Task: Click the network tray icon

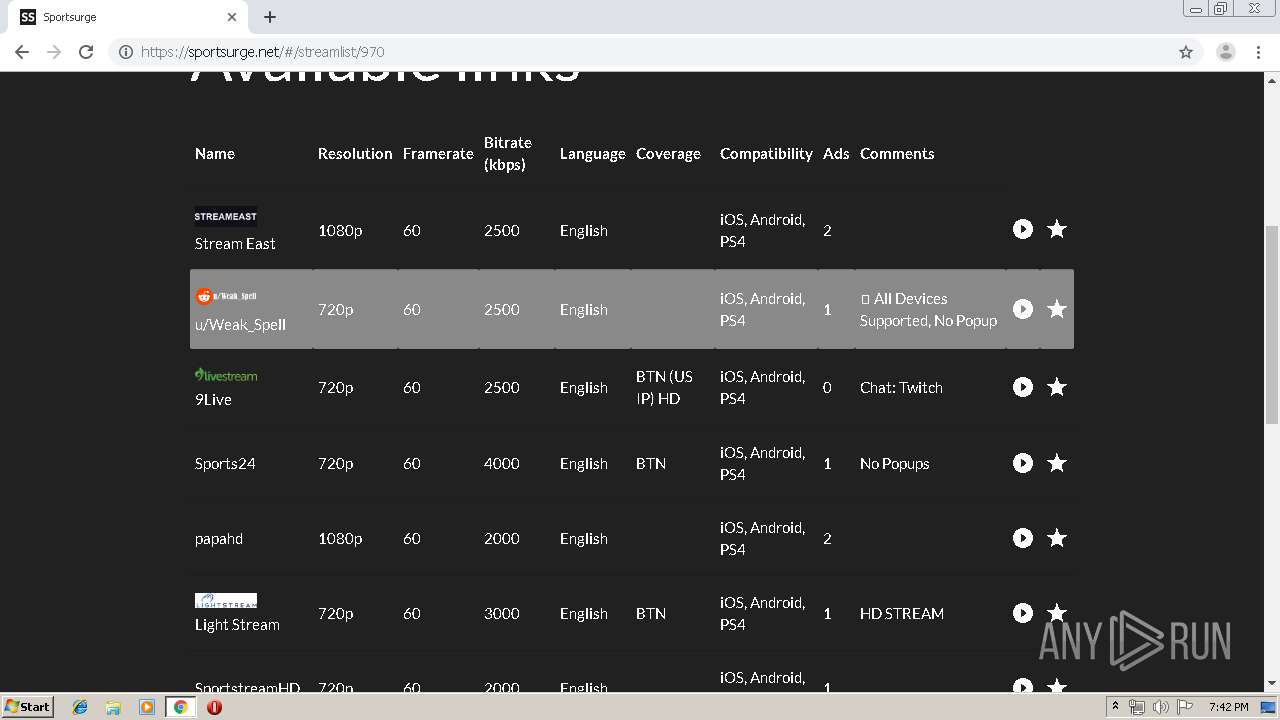Action: [1137, 707]
